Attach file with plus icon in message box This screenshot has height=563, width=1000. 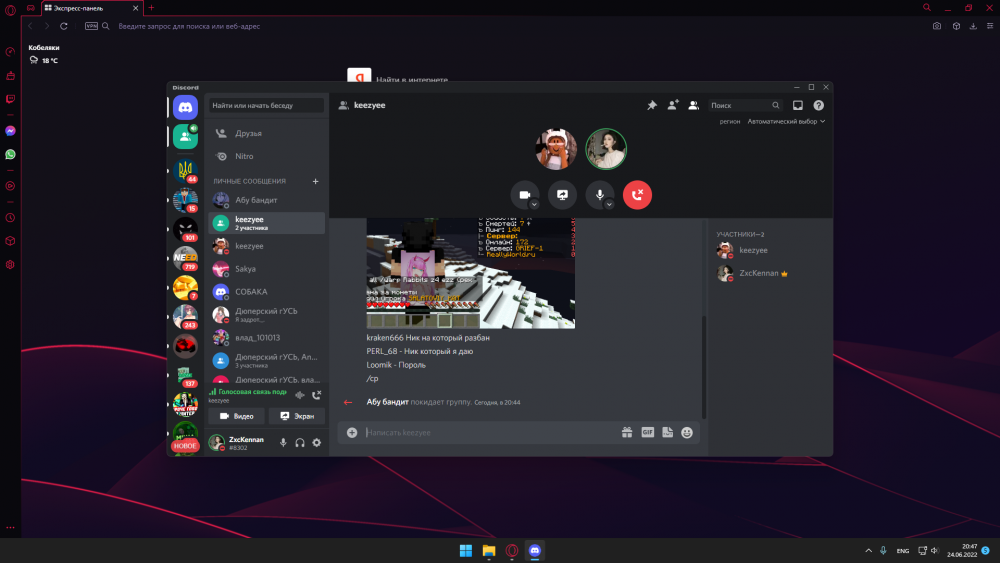352,432
